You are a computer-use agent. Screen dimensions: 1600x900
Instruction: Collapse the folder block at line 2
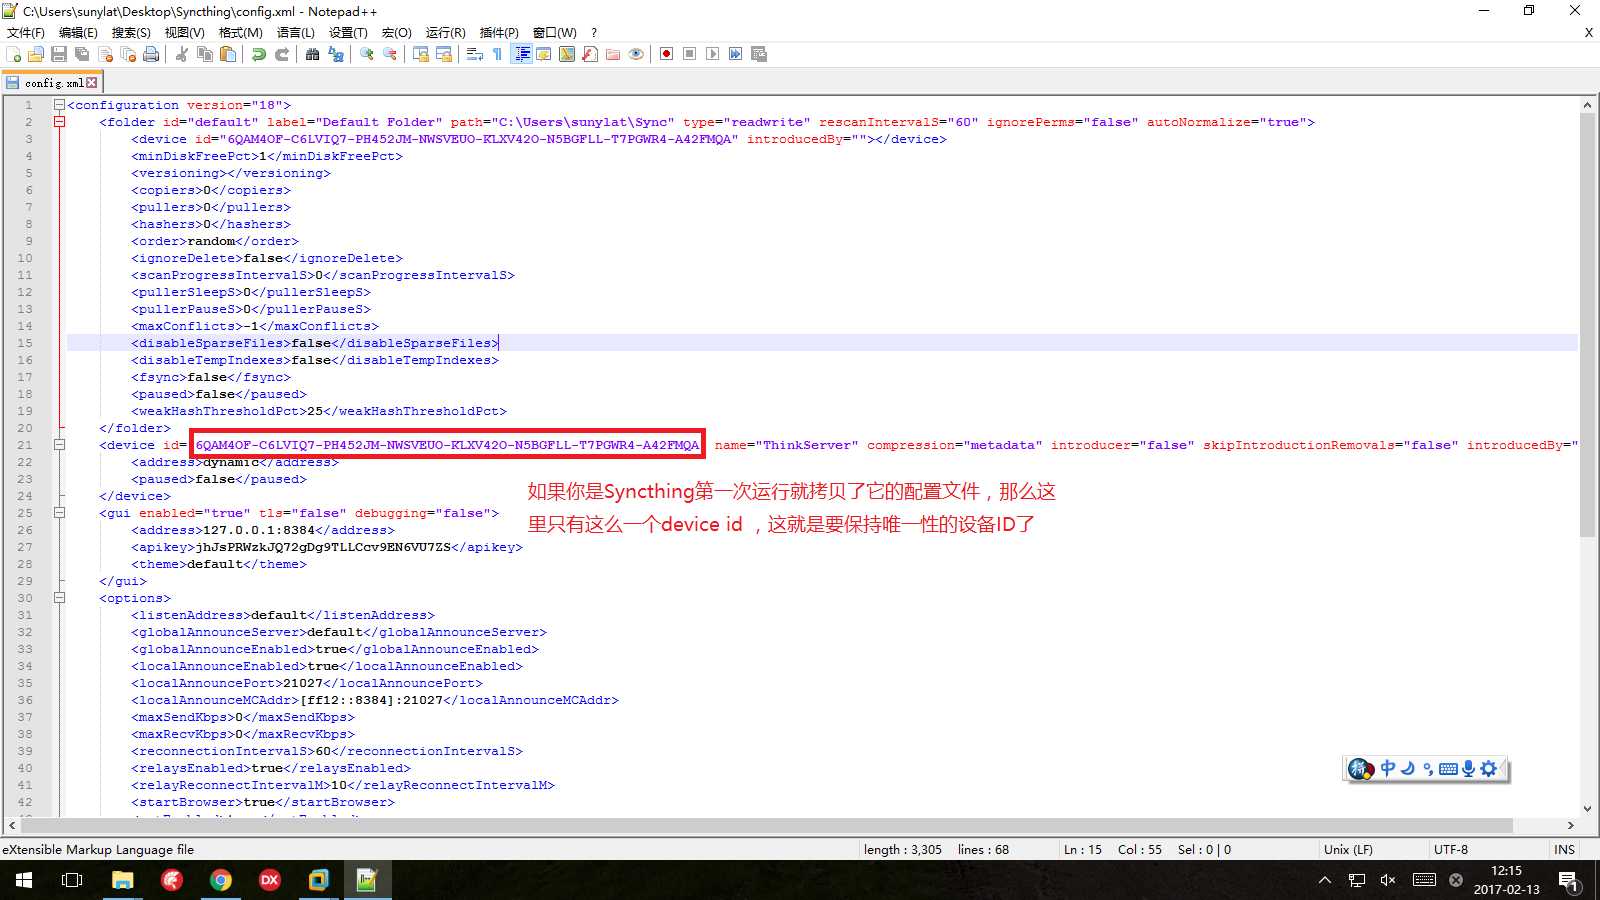(59, 122)
